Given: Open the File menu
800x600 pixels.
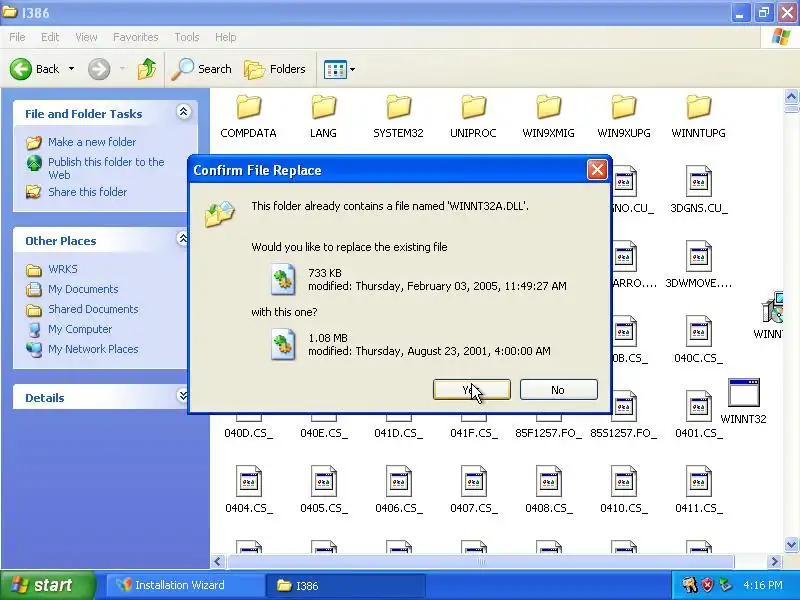Looking at the screenshot, I should click(x=17, y=37).
